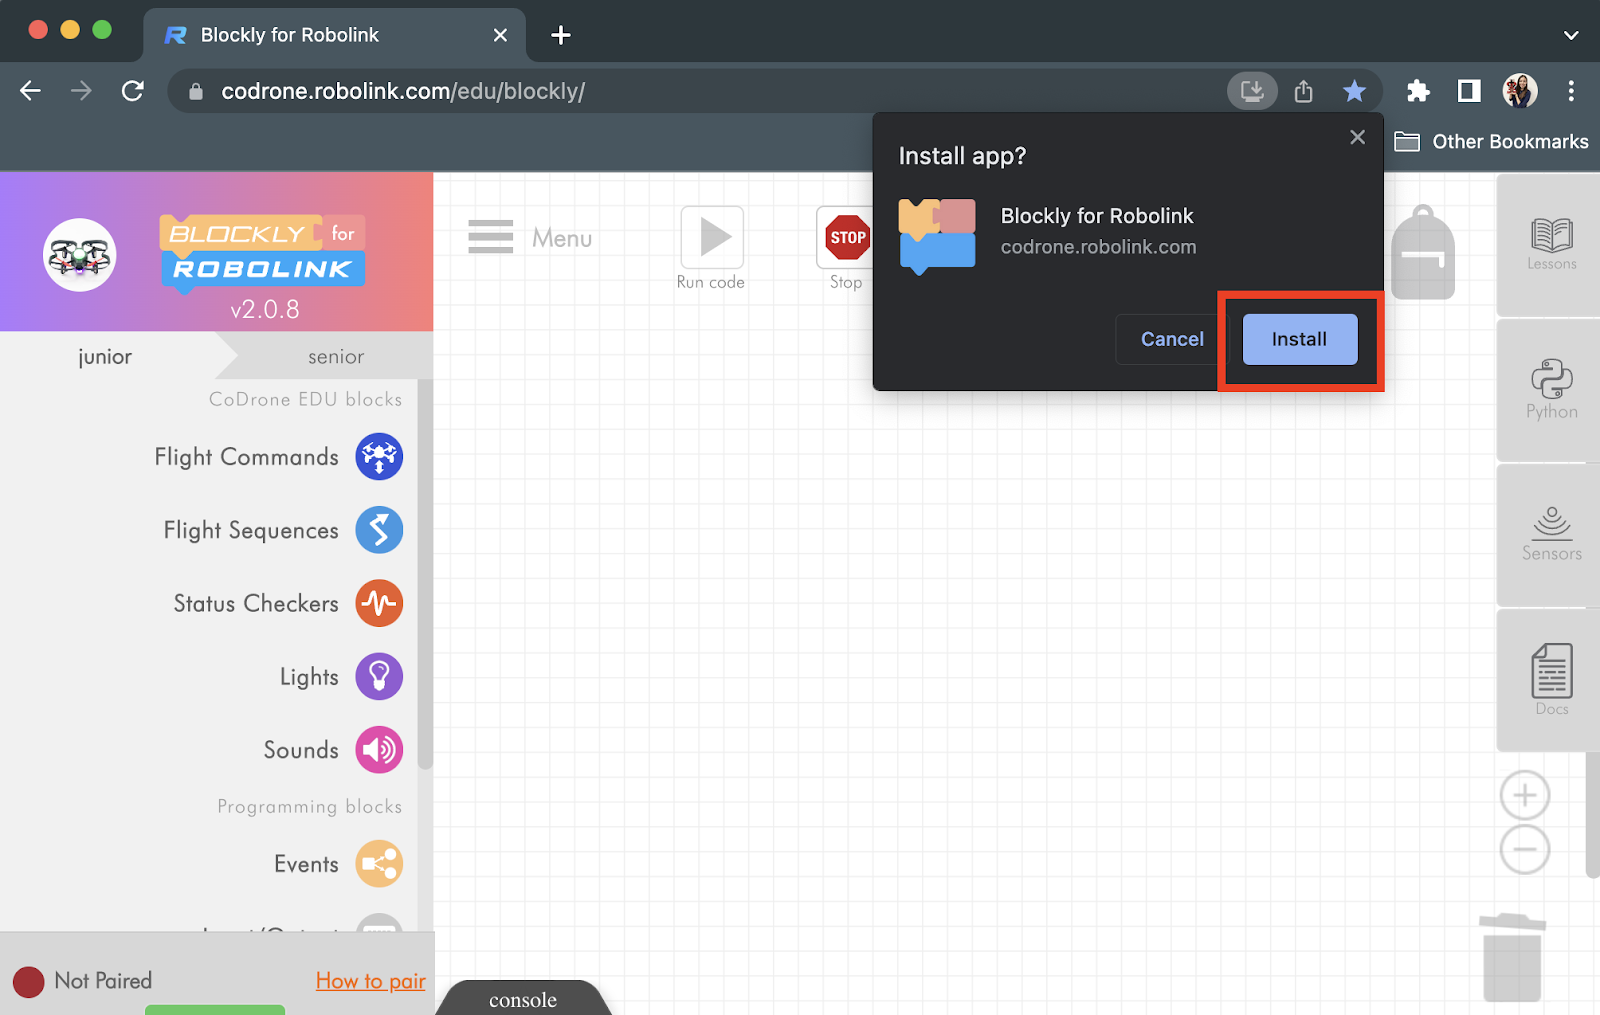Open the browser tab search chevron
Viewport: 1600px width, 1015px height.
1571,35
